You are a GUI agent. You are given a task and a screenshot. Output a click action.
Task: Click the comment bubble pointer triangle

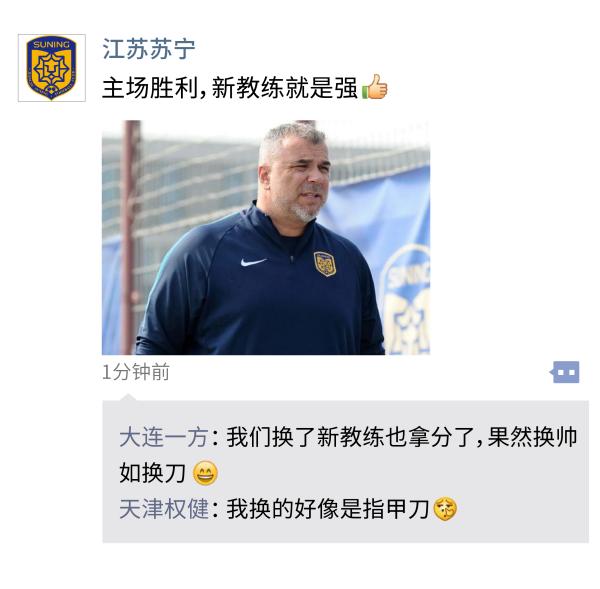click(128, 397)
